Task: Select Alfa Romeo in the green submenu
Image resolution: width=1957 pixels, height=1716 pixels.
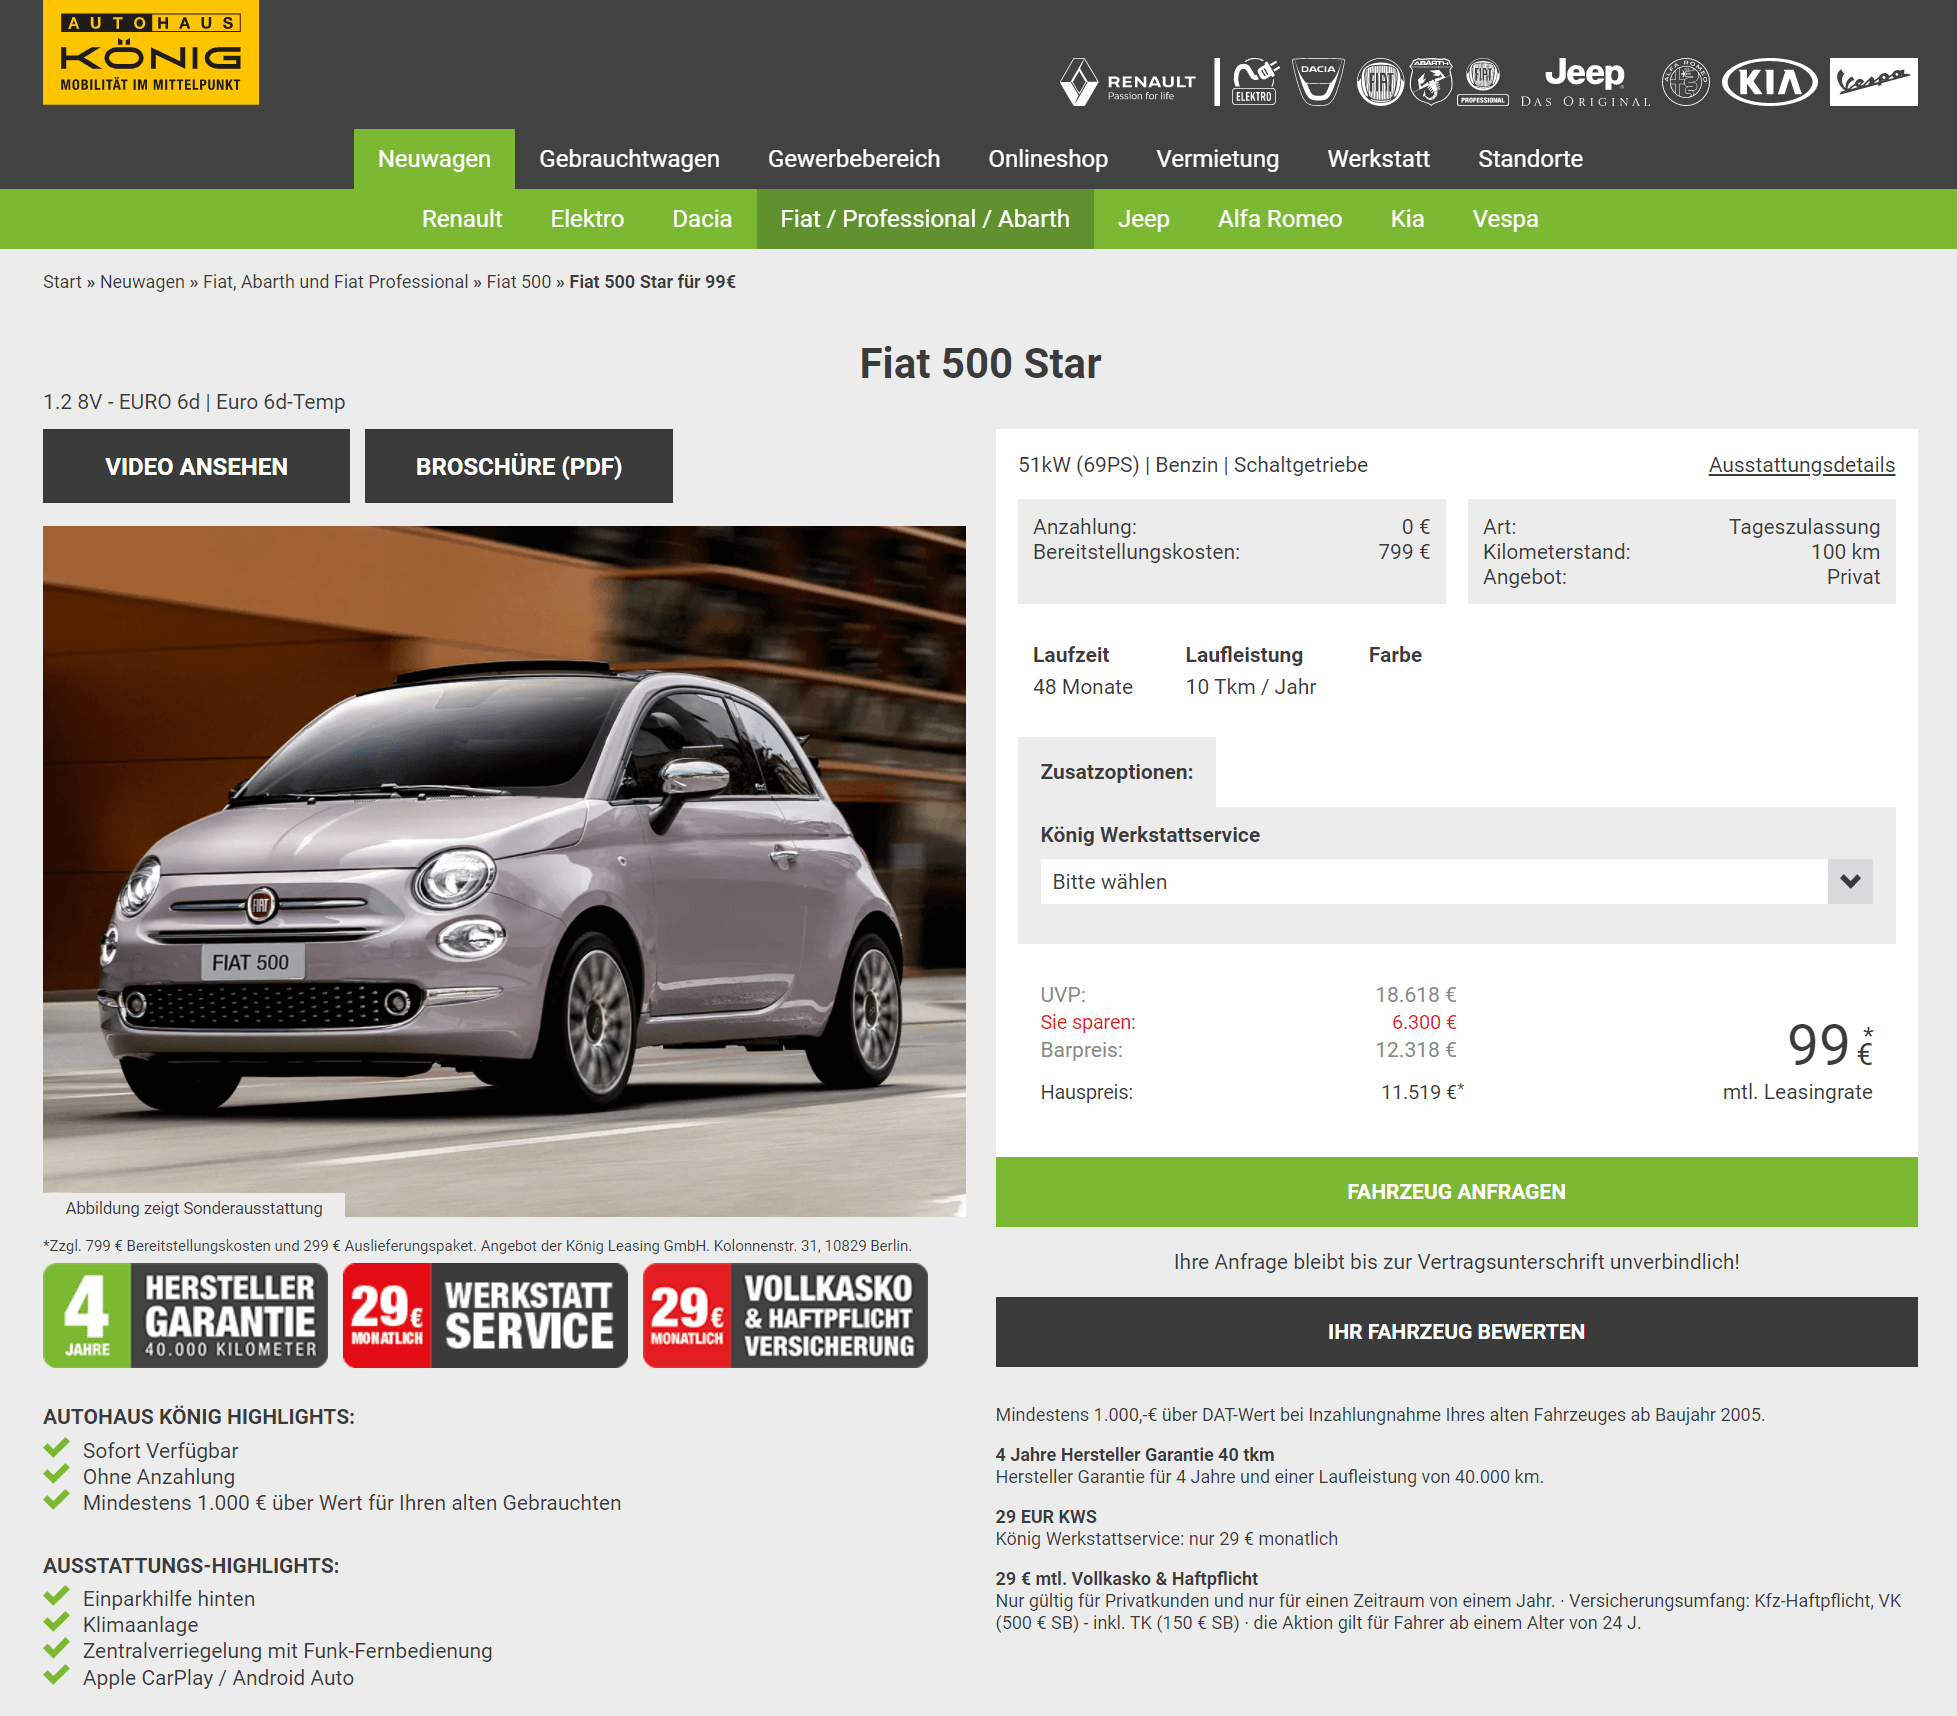Action: [1280, 219]
